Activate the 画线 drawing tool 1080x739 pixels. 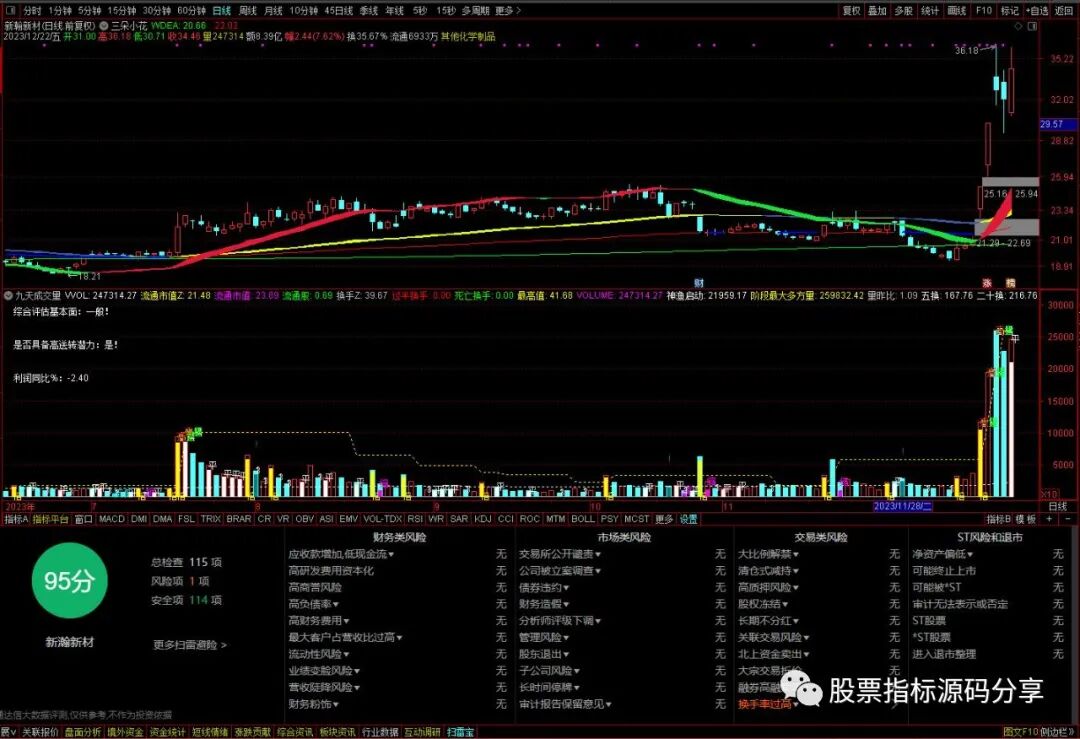[957, 10]
